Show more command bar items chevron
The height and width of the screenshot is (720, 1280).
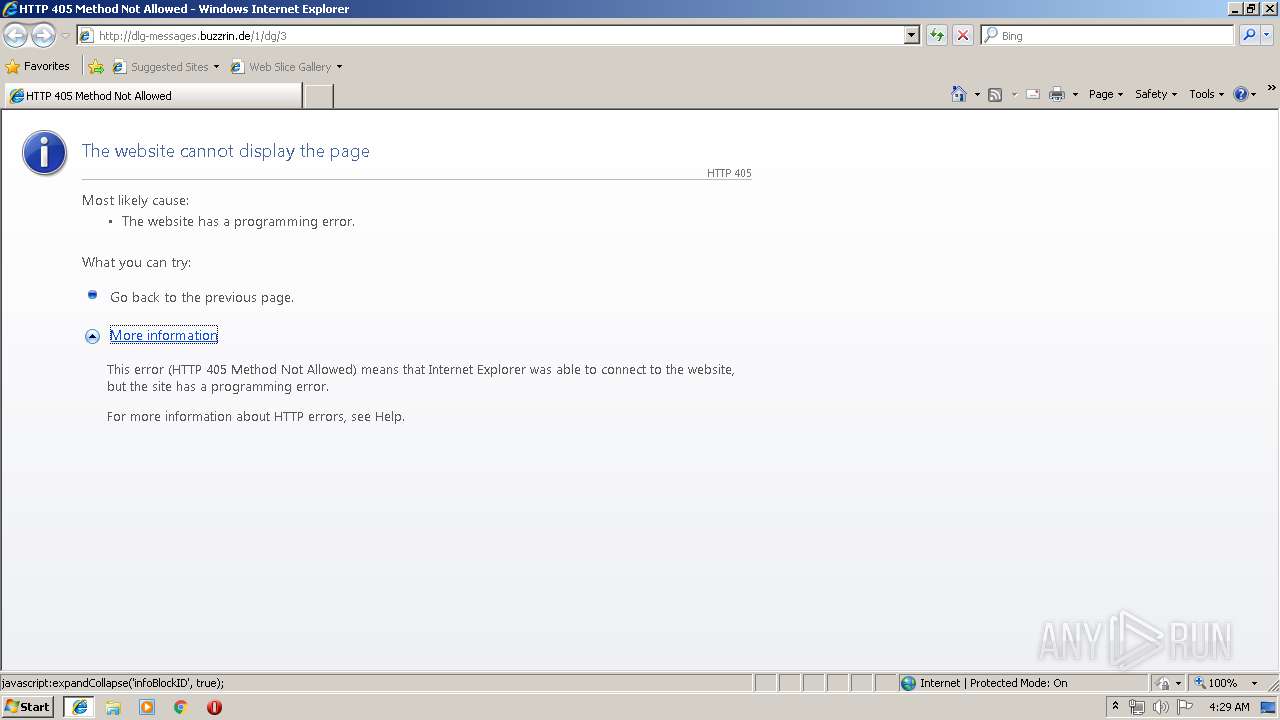1271,89
